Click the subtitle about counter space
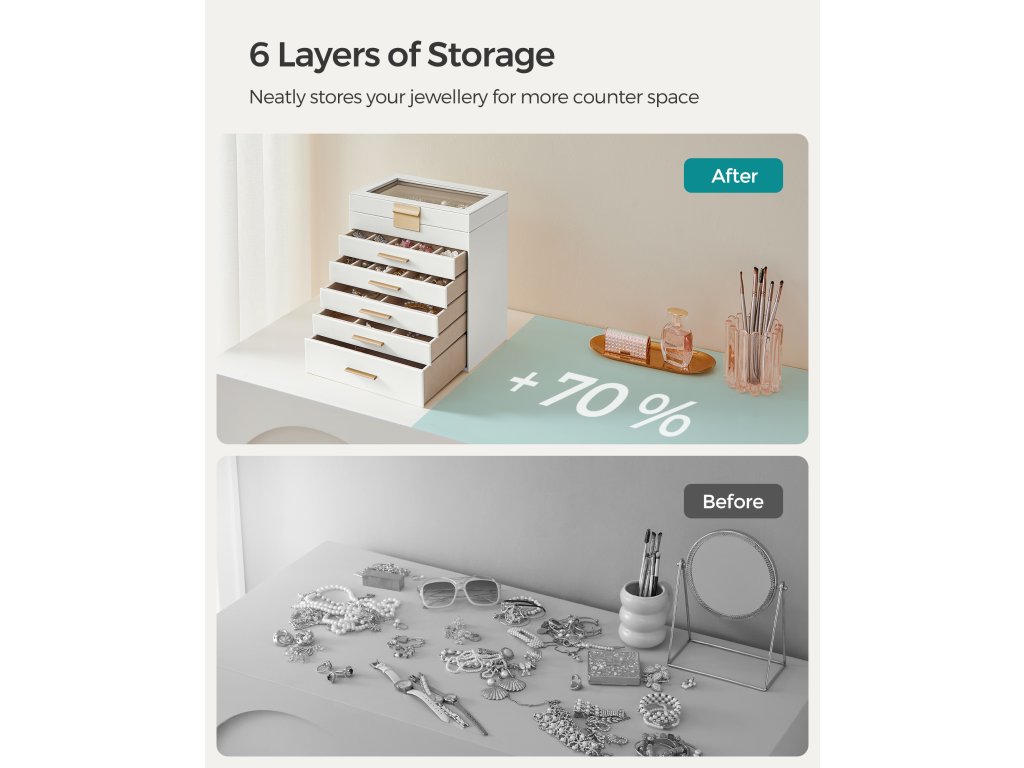The width and height of the screenshot is (1024, 768). coord(473,97)
